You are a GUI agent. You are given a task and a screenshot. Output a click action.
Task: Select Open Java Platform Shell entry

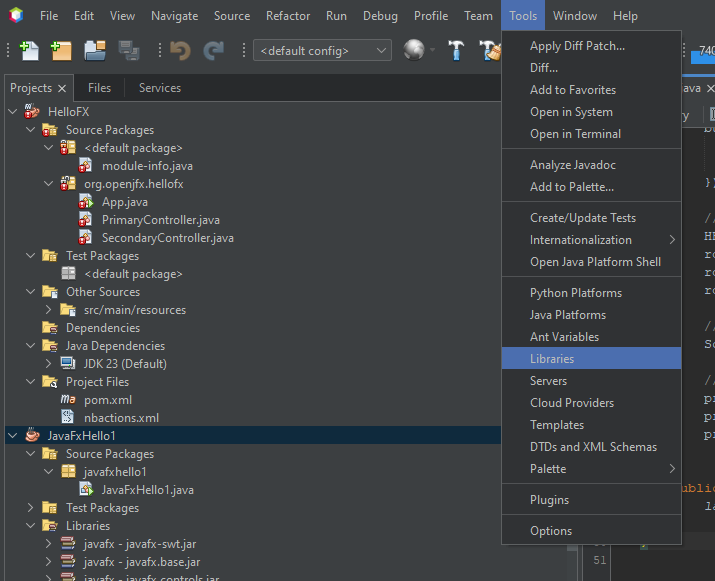(591, 261)
